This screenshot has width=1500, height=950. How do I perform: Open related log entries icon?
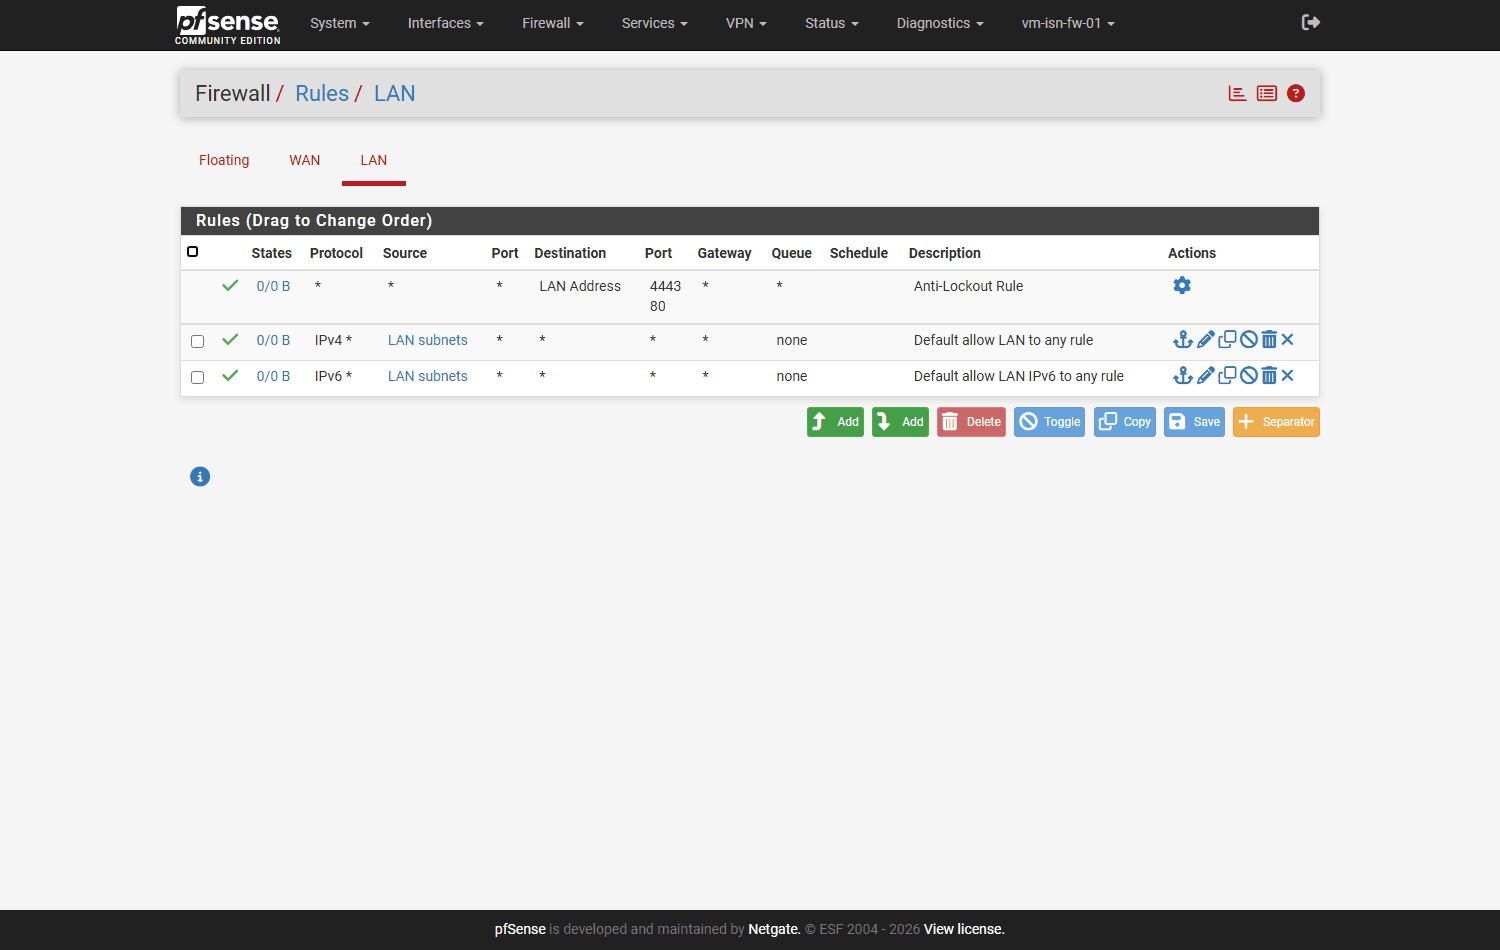pos(1267,93)
